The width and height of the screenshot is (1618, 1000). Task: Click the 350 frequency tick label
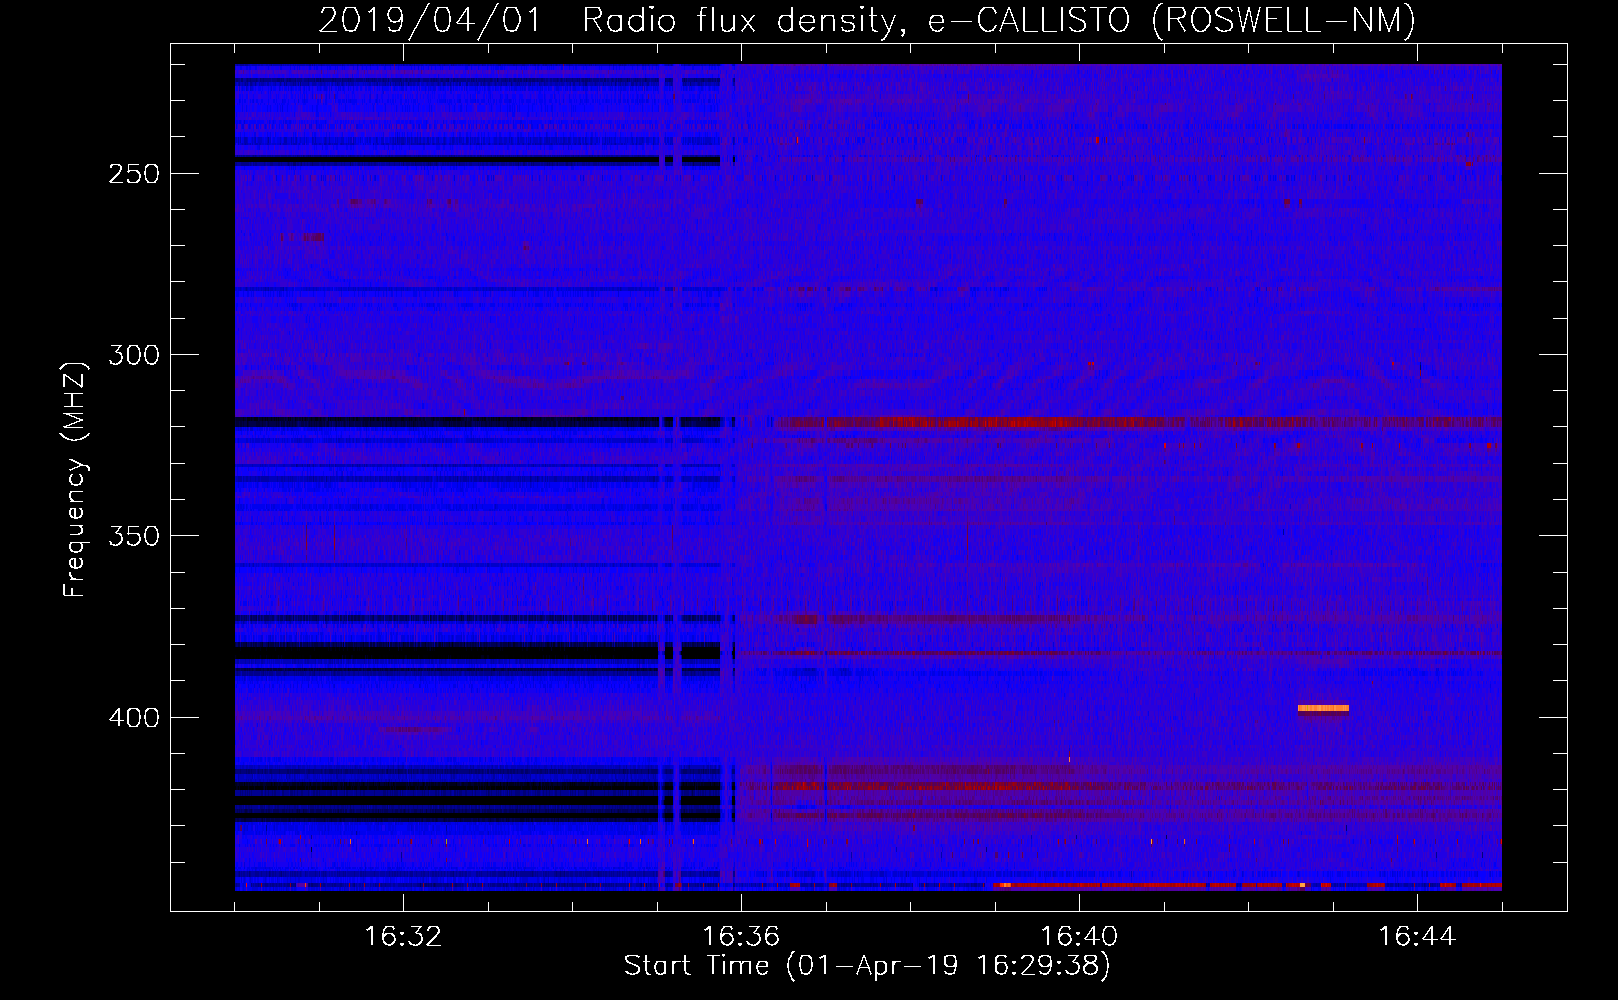pyautogui.click(x=134, y=536)
